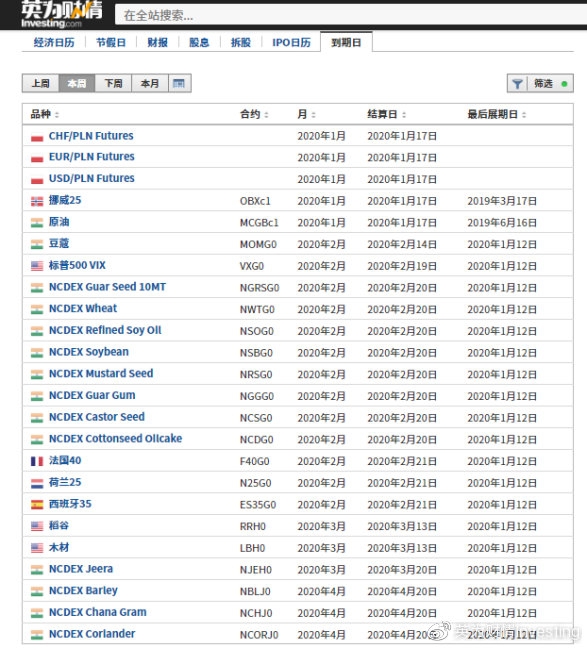Open the NCDEX Coriander link
Viewport: 587px width, 649px height.
click(92, 634)
